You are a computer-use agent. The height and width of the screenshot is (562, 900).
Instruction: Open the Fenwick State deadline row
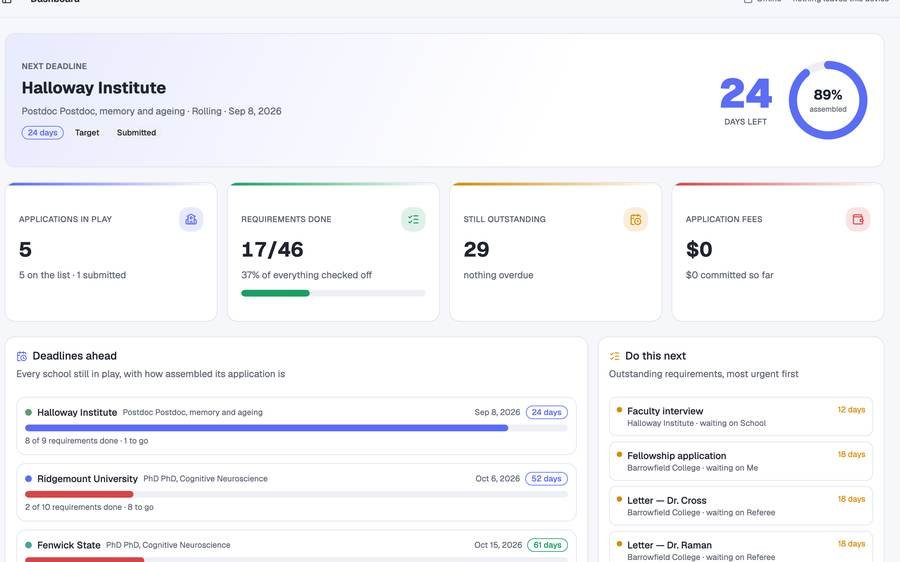click(x=296, y=546)
